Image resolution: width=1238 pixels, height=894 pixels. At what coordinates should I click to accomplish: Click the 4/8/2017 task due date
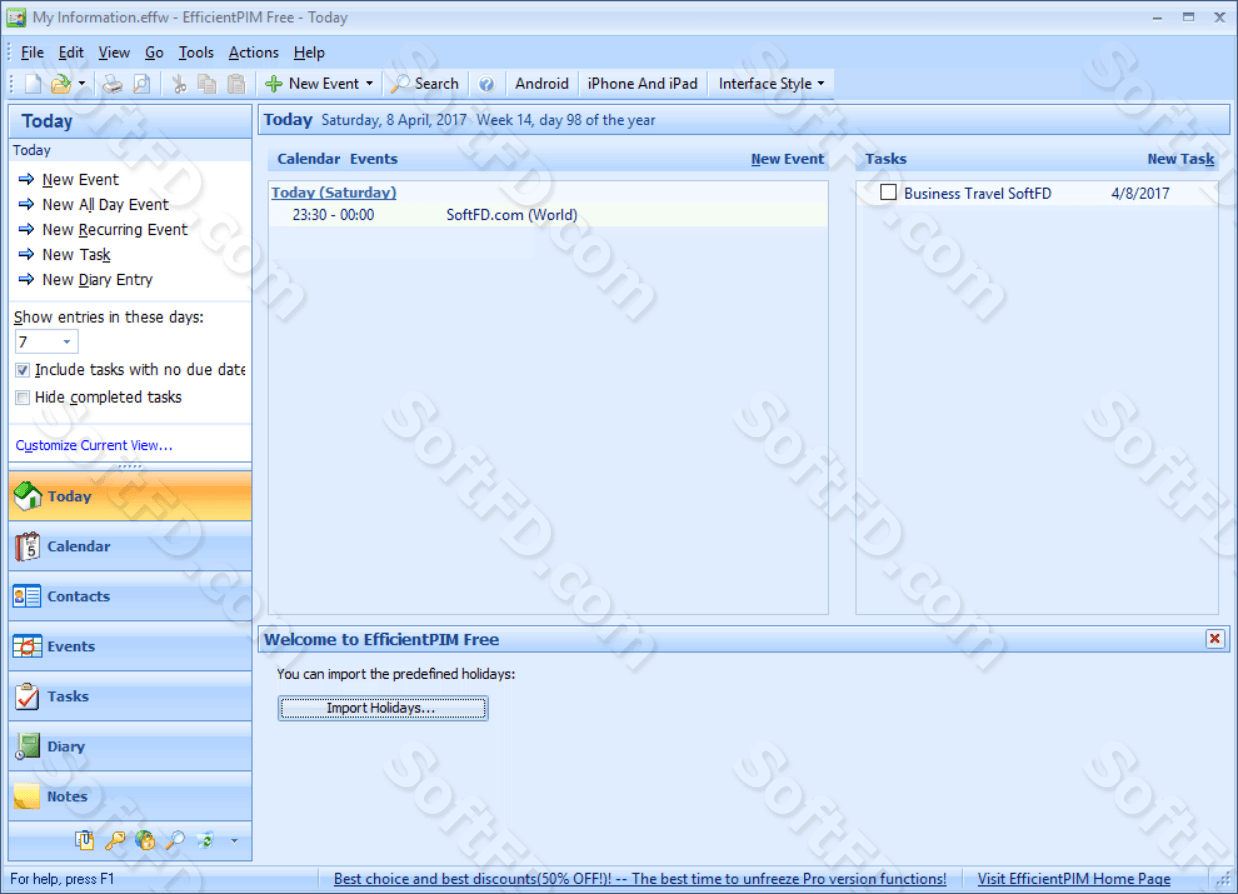click(1138, 194)
